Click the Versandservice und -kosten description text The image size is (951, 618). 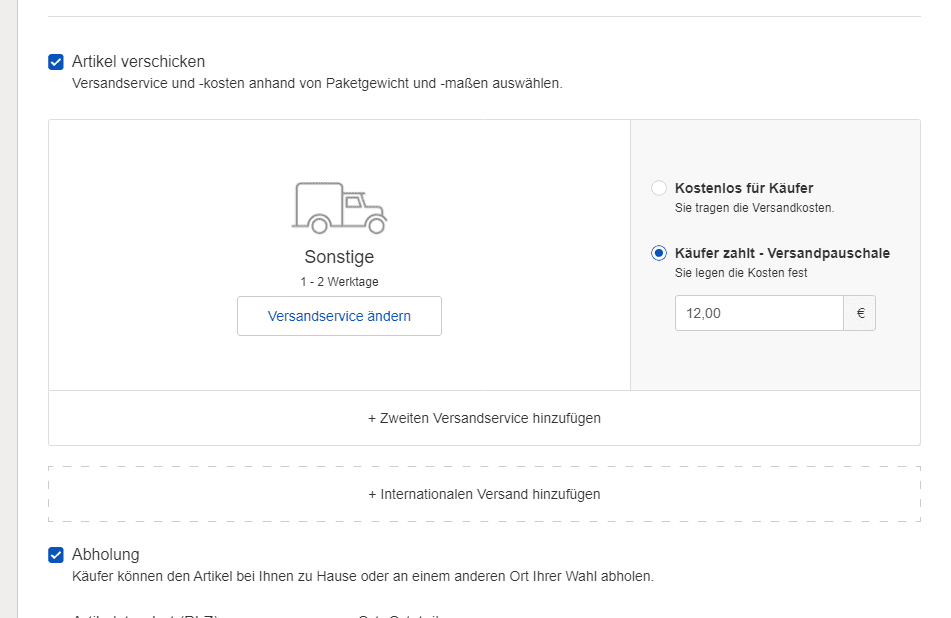pyautogui.click(x=317, y=83)
